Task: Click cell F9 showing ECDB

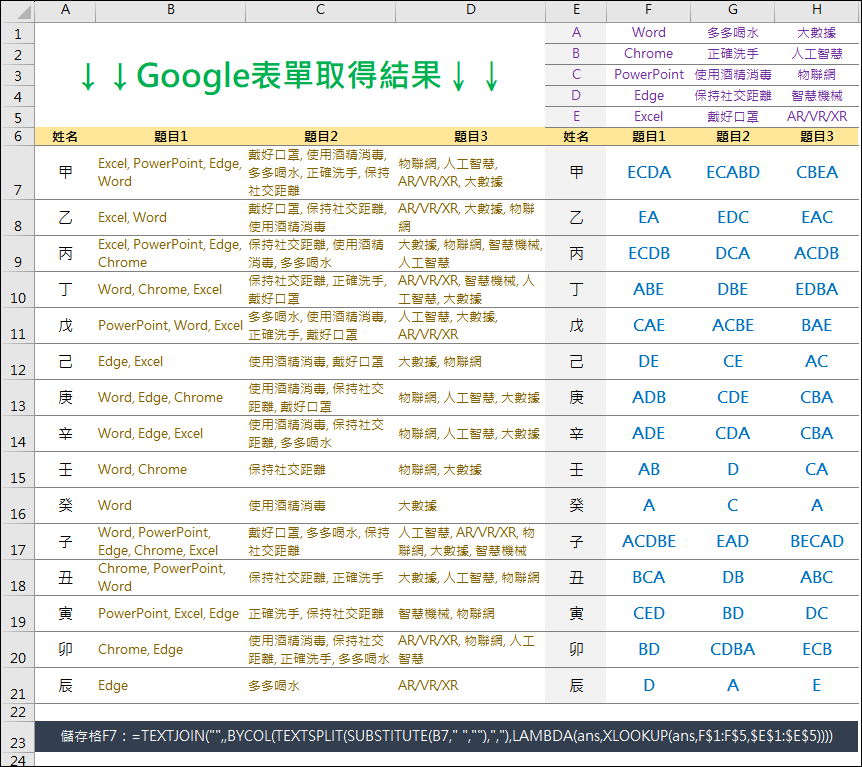Action: coord(649,253)
